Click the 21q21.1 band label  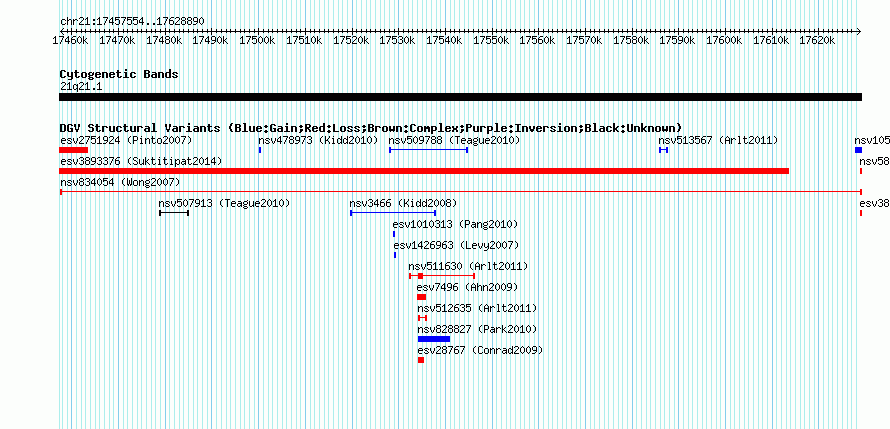point(81,87)
